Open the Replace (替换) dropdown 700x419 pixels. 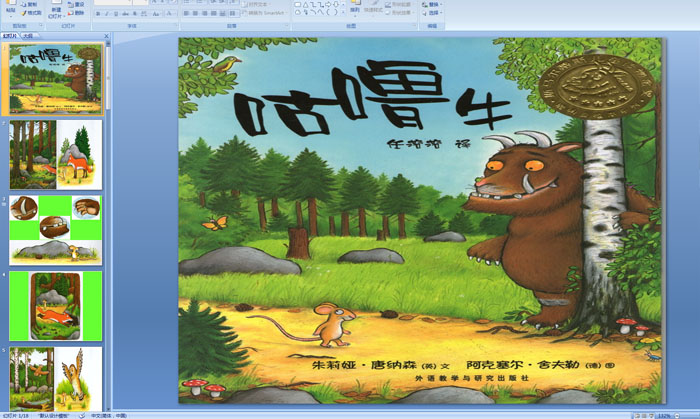432,4
